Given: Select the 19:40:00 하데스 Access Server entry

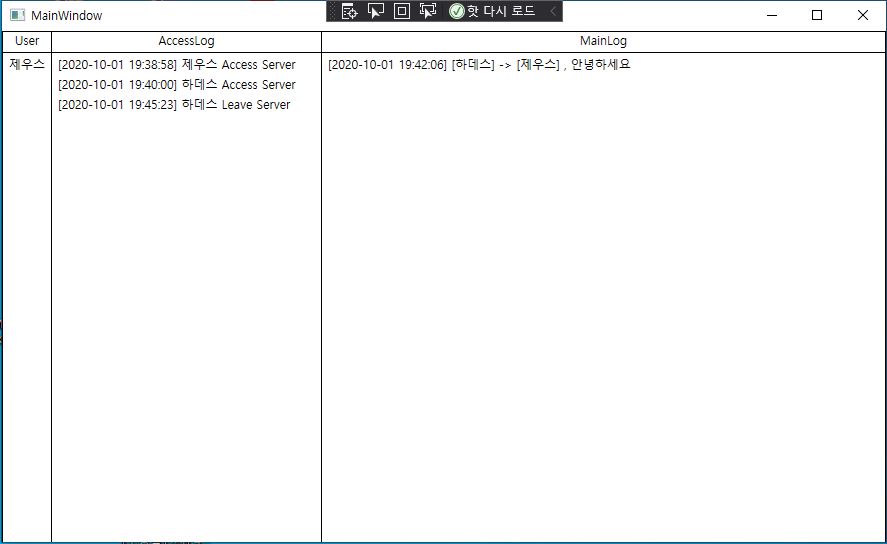Looking at the screenshot, I should coord(176,85).
